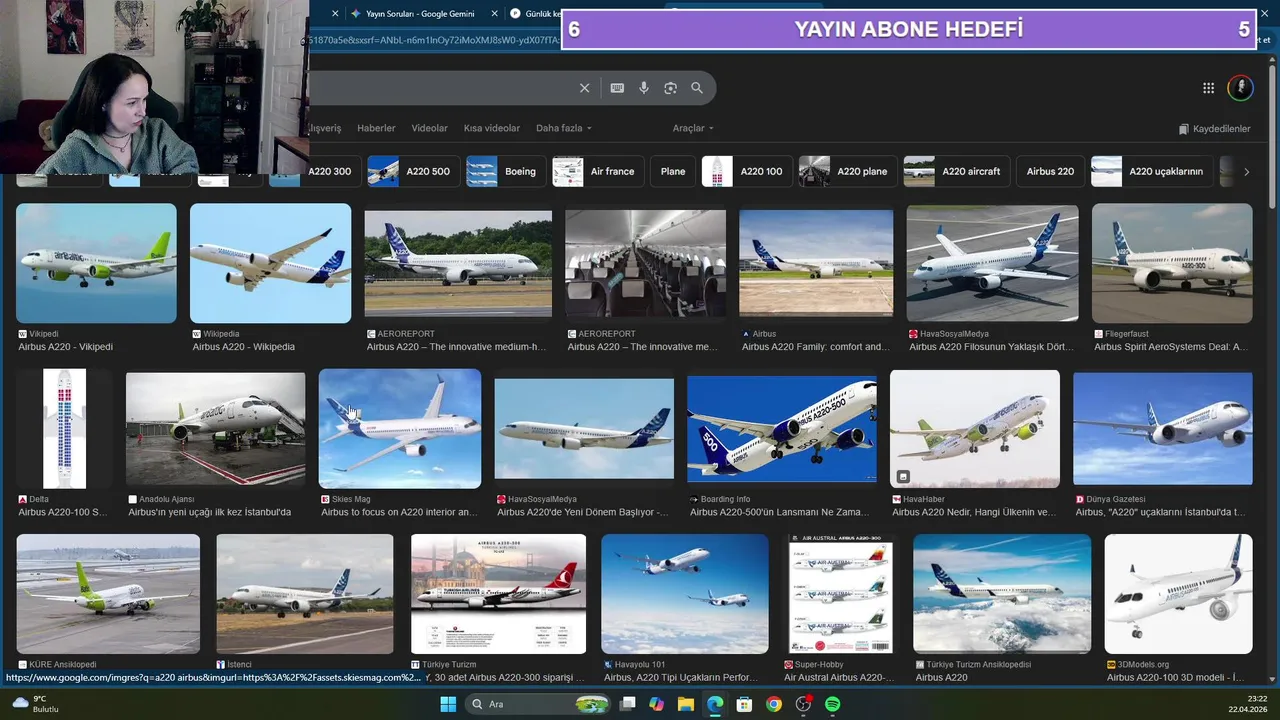Open the Airbus A220 - Vikipedi link

66,347
